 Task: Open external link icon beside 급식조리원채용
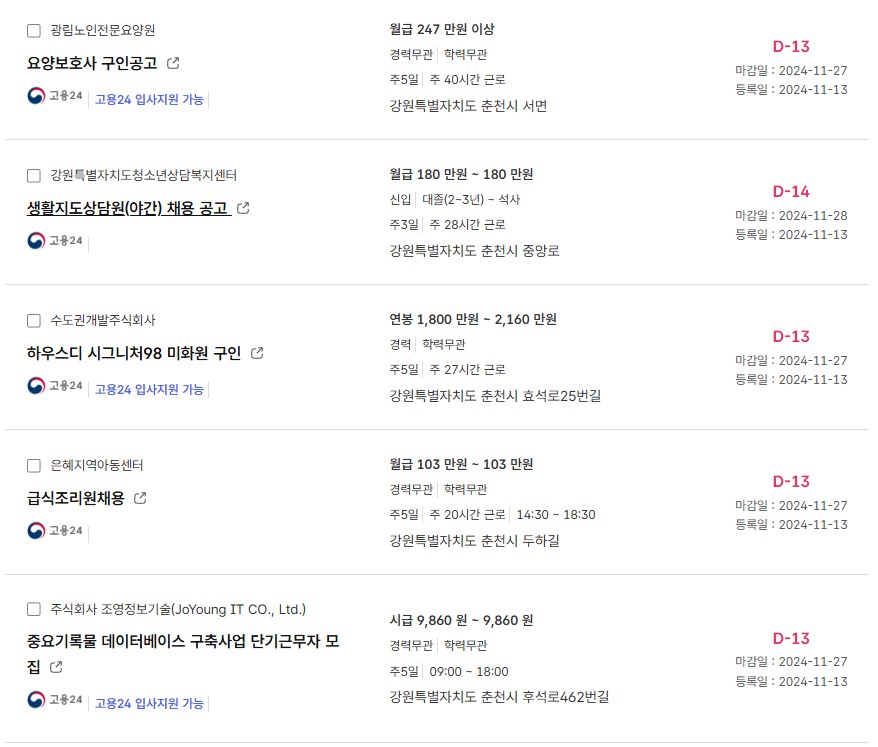pos(140,498)
